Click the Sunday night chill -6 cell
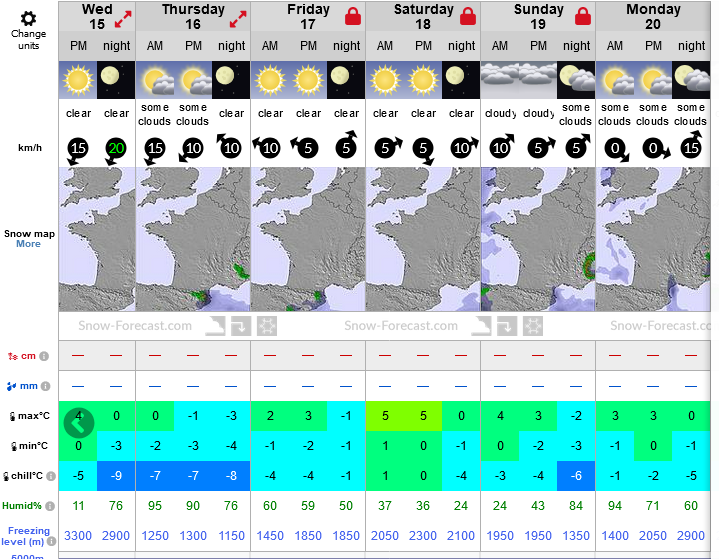This screenshot has width=719, height=559. [576, 476]
